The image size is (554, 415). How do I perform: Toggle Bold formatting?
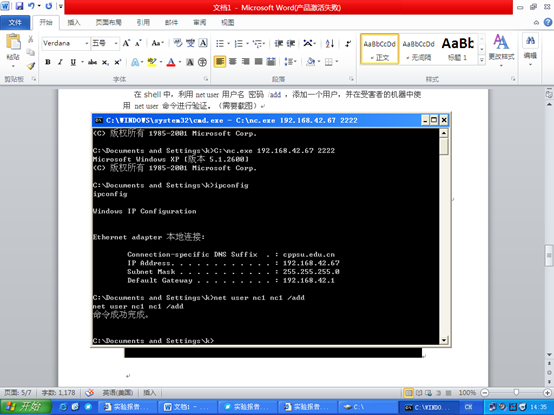click(x=48, y=62)
